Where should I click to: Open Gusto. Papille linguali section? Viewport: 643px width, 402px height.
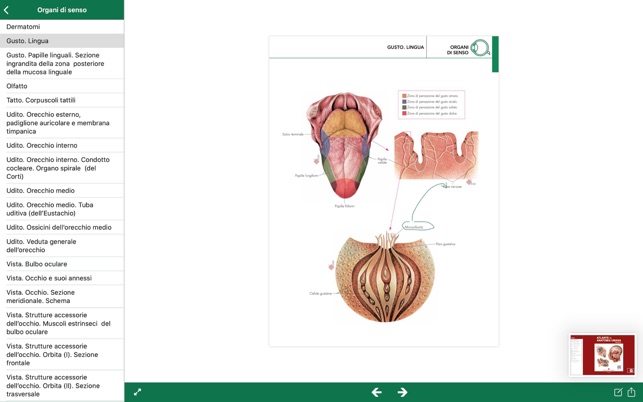[62, 63]
